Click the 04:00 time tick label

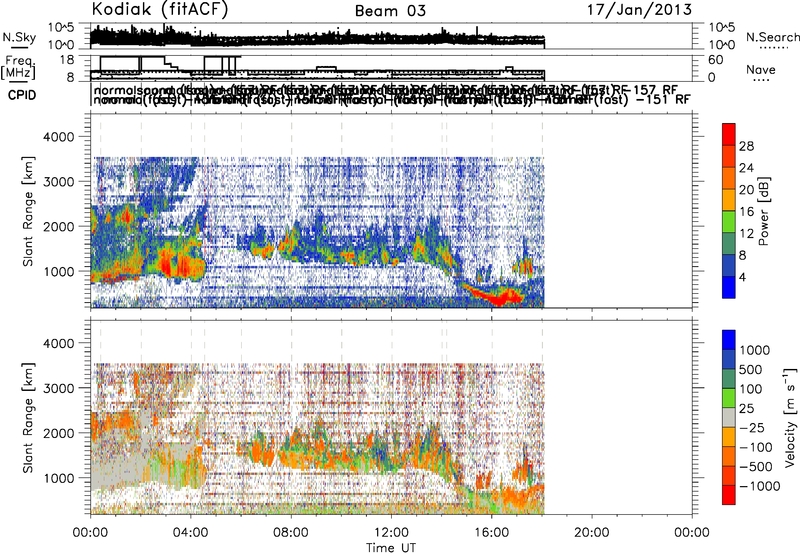(191, 533)
